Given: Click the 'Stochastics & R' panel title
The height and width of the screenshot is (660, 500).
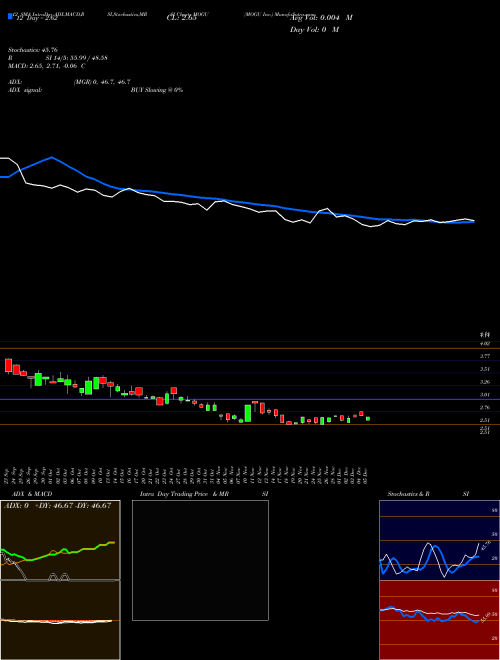Looking at the screenshot, I should click(409, 494).
